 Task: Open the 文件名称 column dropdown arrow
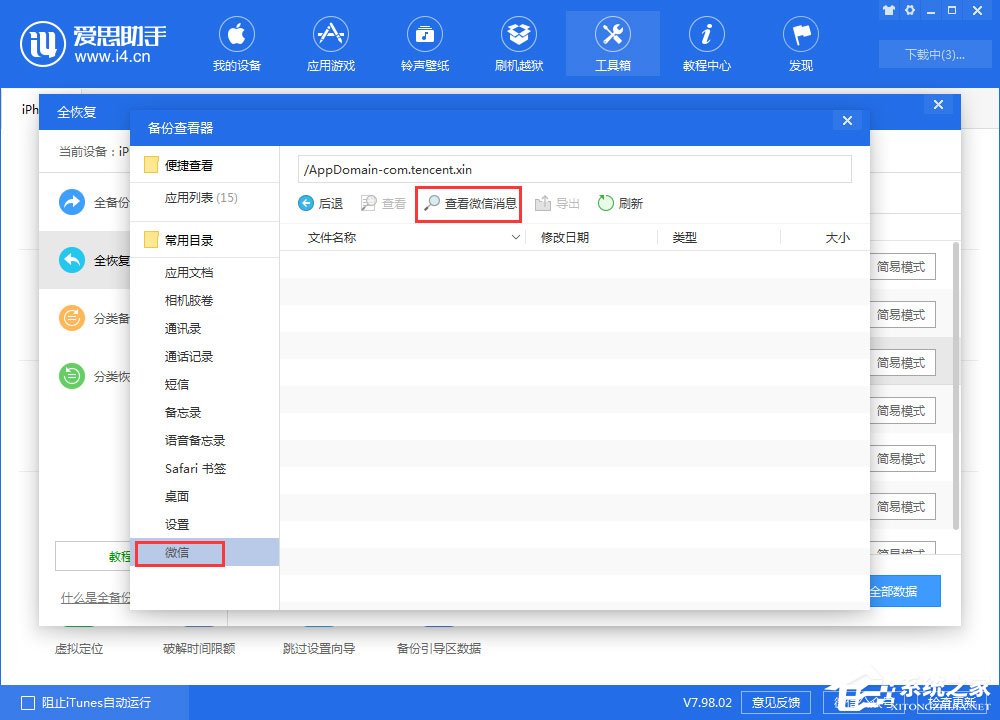(x=516, y=236)
